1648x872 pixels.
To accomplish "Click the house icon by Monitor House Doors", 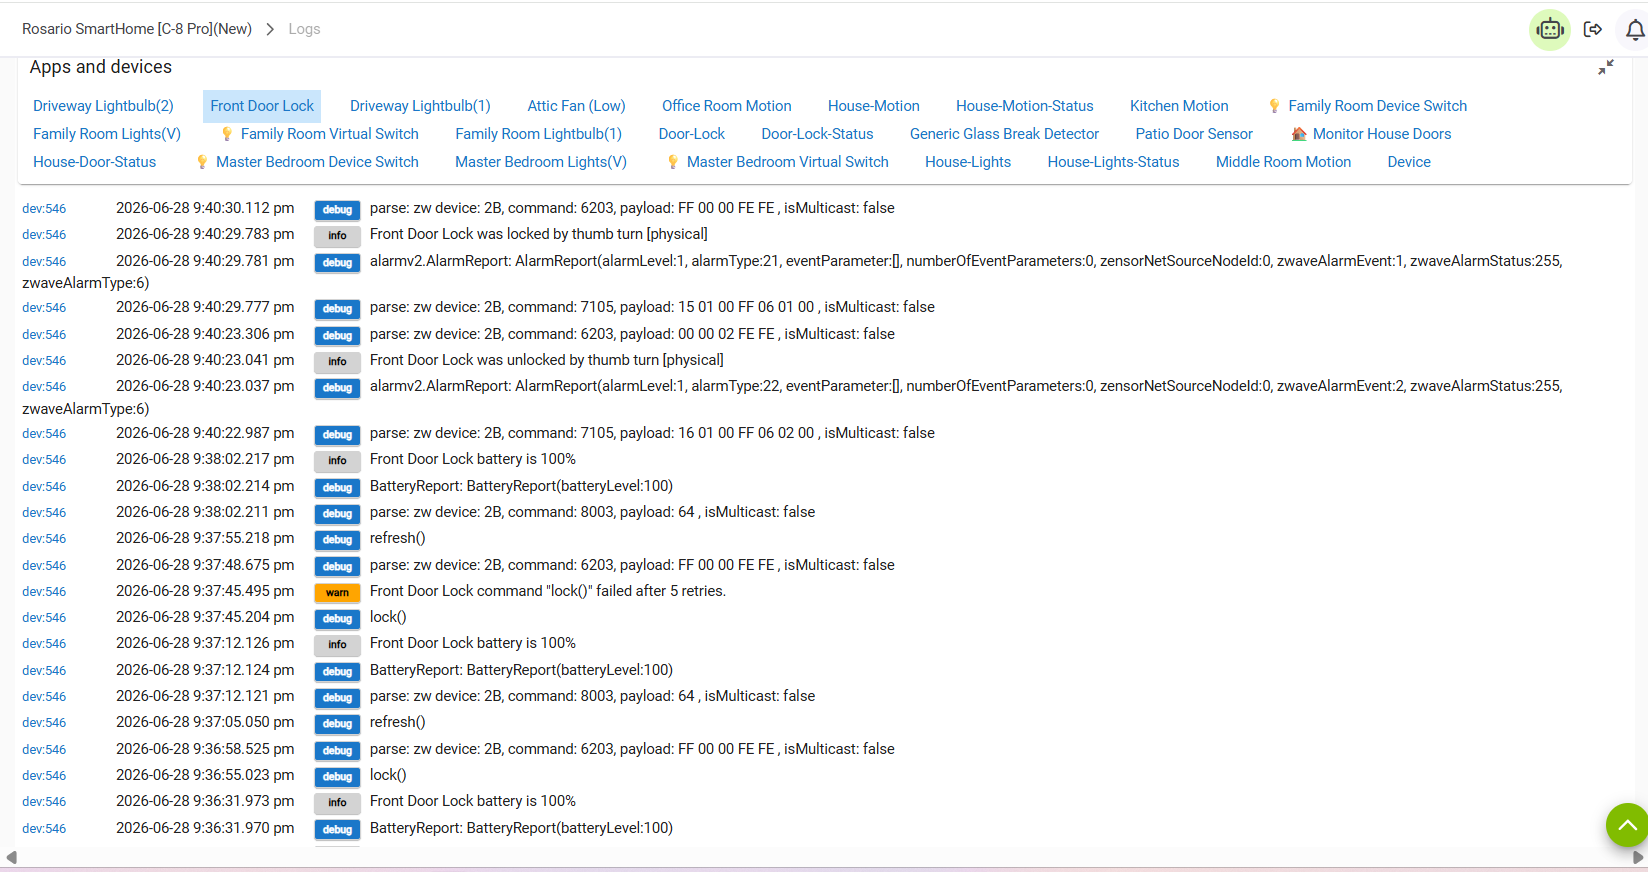I will coord(1298,134).
